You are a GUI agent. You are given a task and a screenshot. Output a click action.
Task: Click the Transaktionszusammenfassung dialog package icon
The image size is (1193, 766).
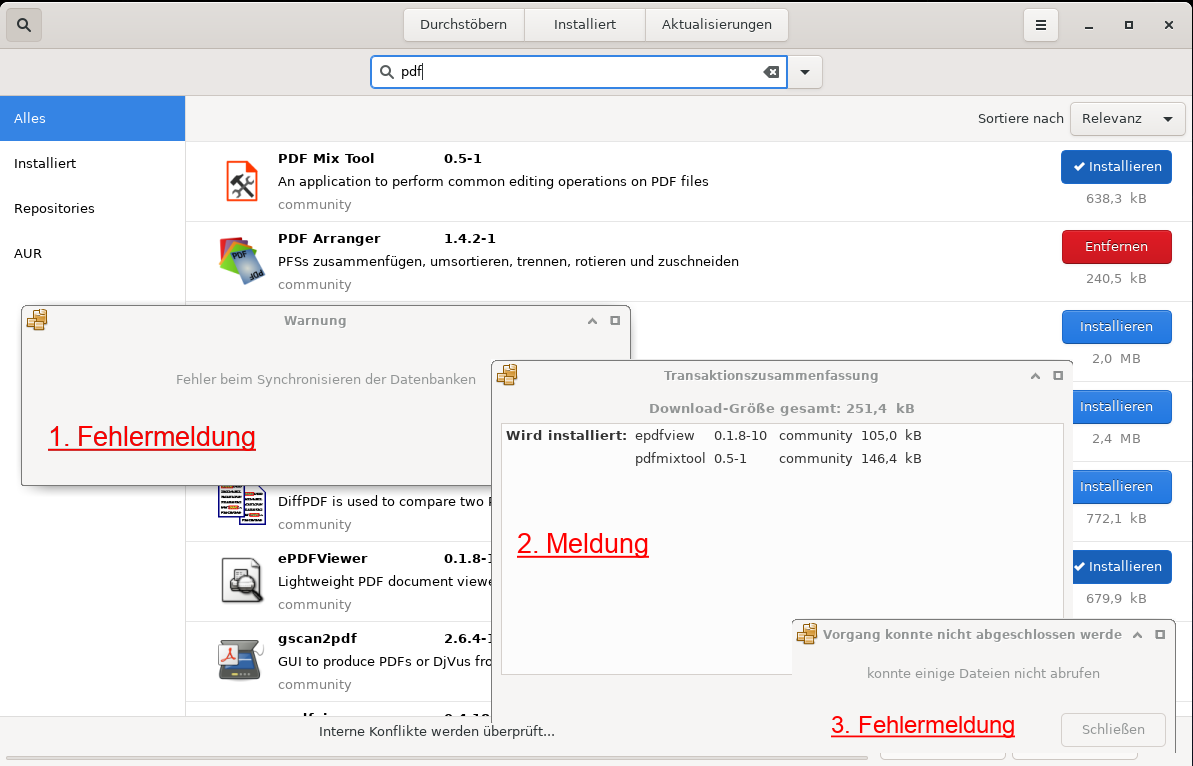[507, 374]
